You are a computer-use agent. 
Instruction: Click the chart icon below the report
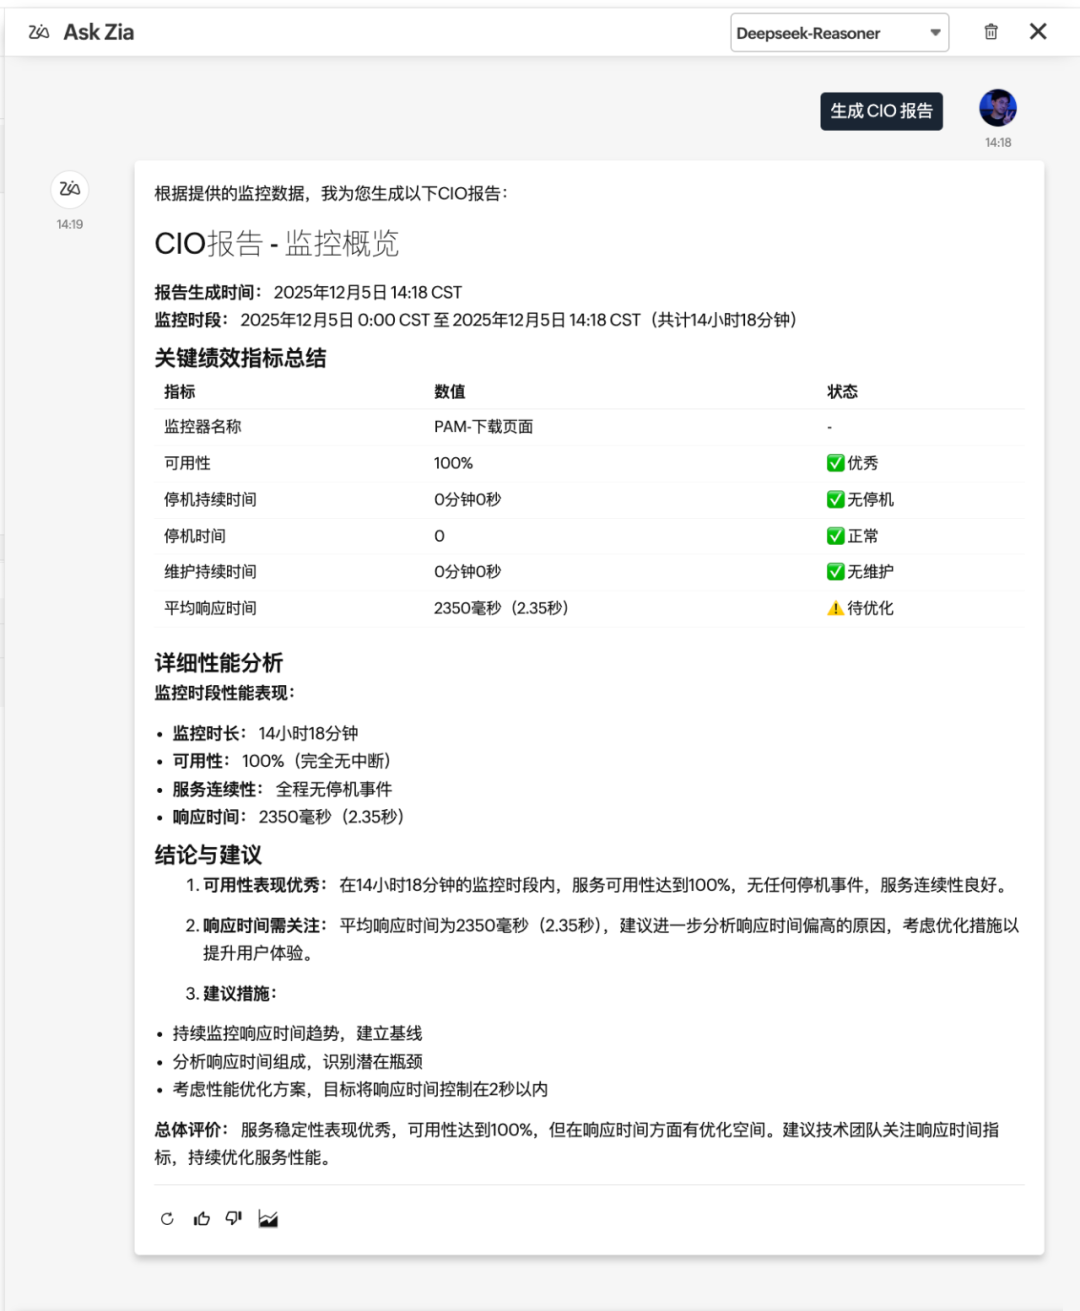click(x=268, y=1218)
